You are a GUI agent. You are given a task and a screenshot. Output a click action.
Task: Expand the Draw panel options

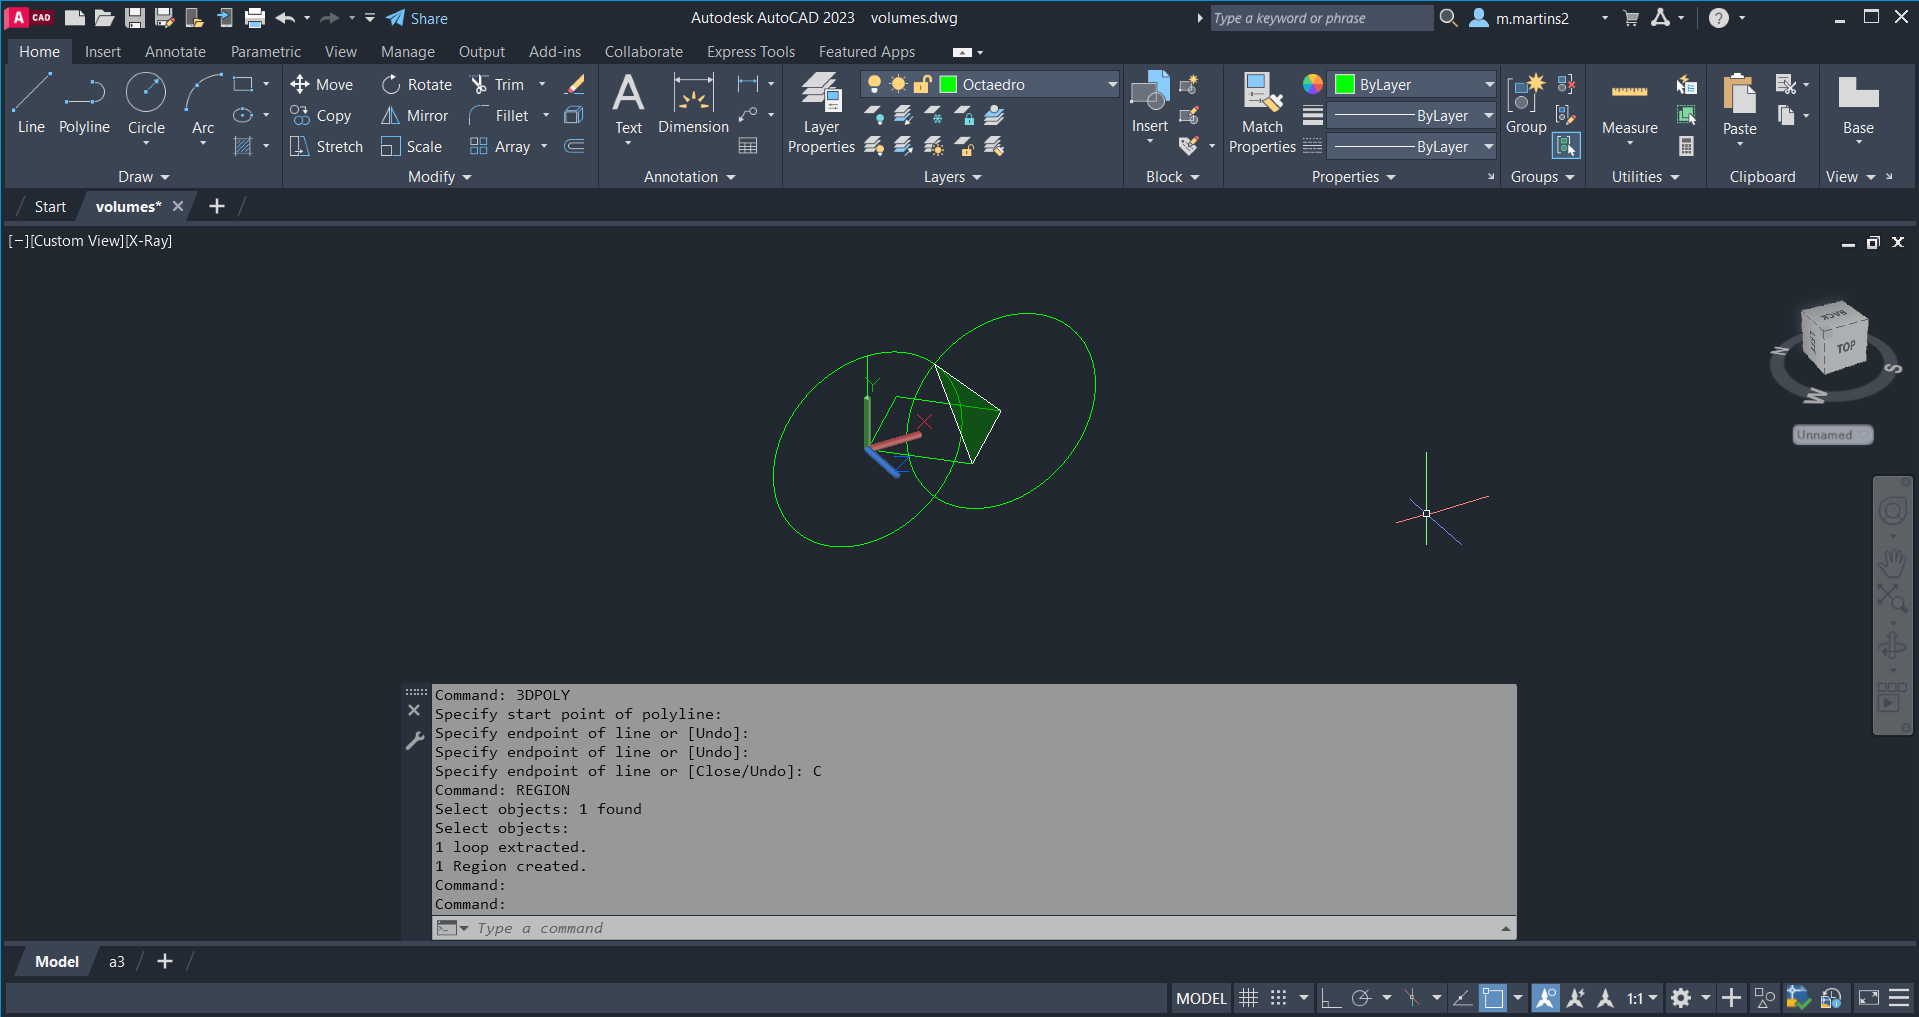click(x=144, y=177)
